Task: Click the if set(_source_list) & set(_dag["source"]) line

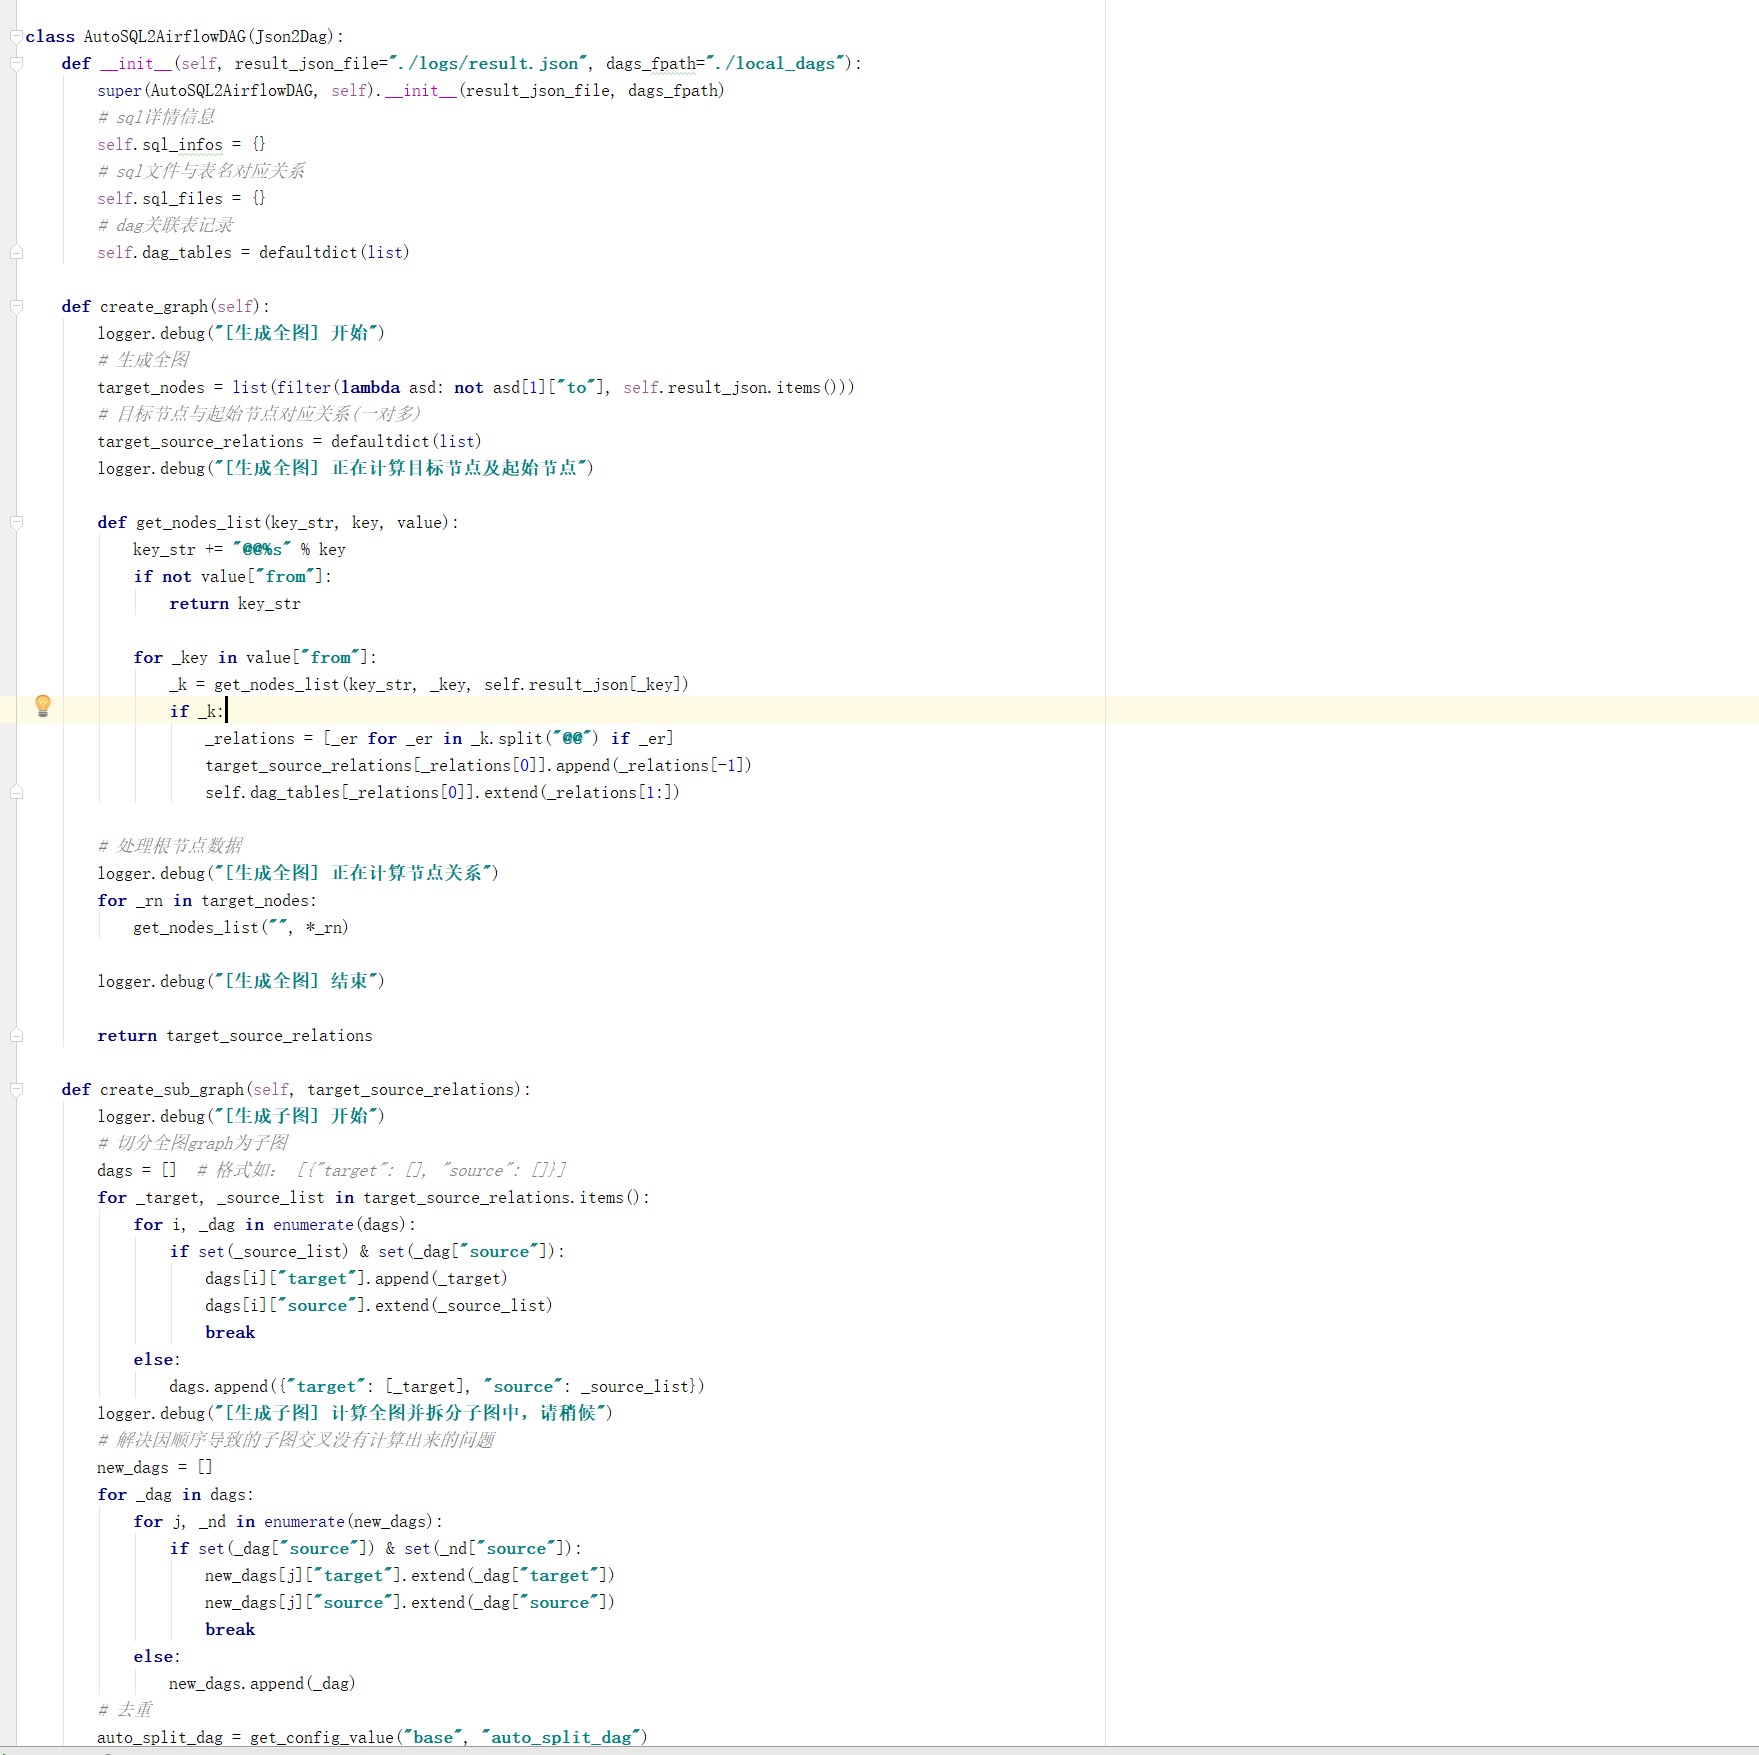Action: click(x=367, y=1251)
